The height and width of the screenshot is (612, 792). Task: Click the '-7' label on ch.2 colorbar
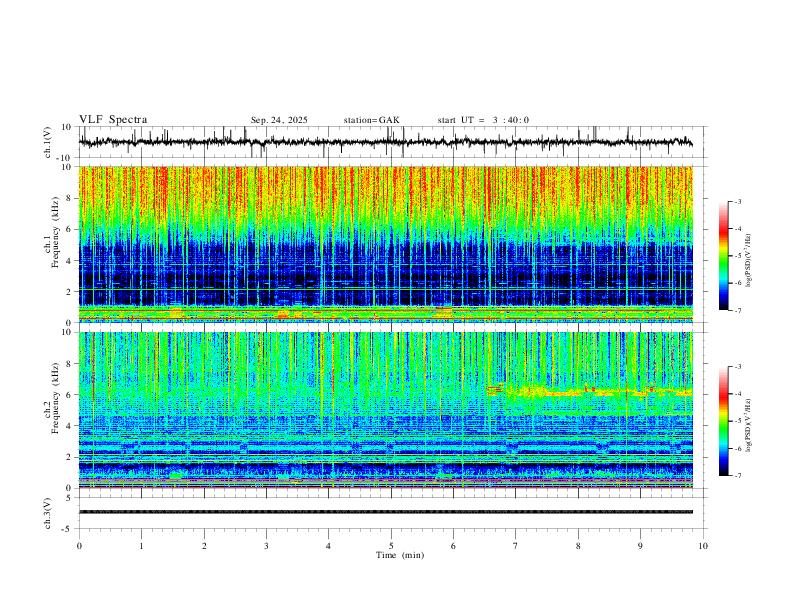(737, 476)
